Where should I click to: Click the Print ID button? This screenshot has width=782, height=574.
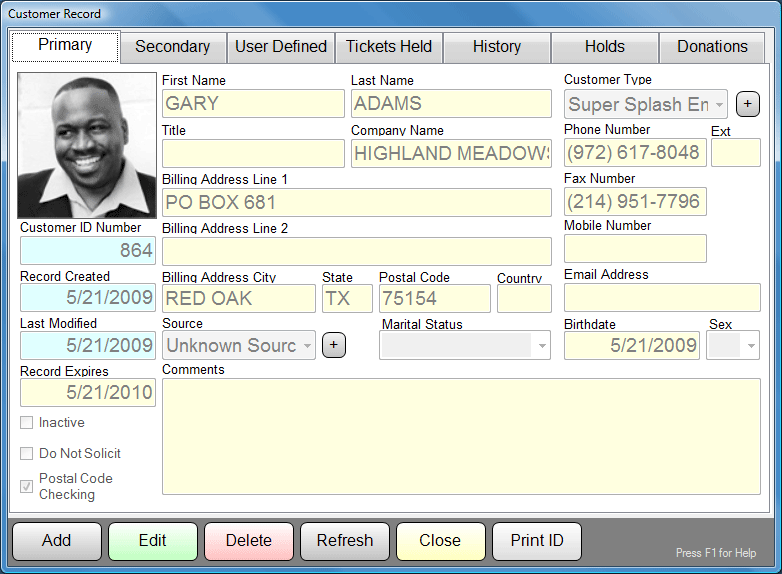tap(537, 541)
